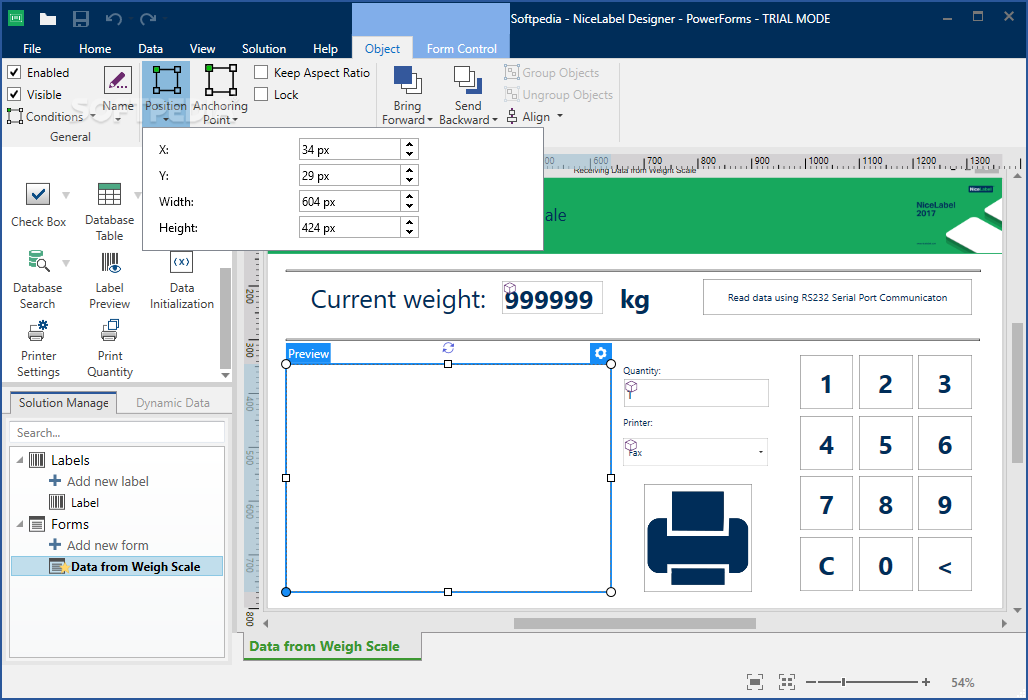This screenshot has width=1028, height=700.
Task: Click the X position input field
Action: point(349,149)
